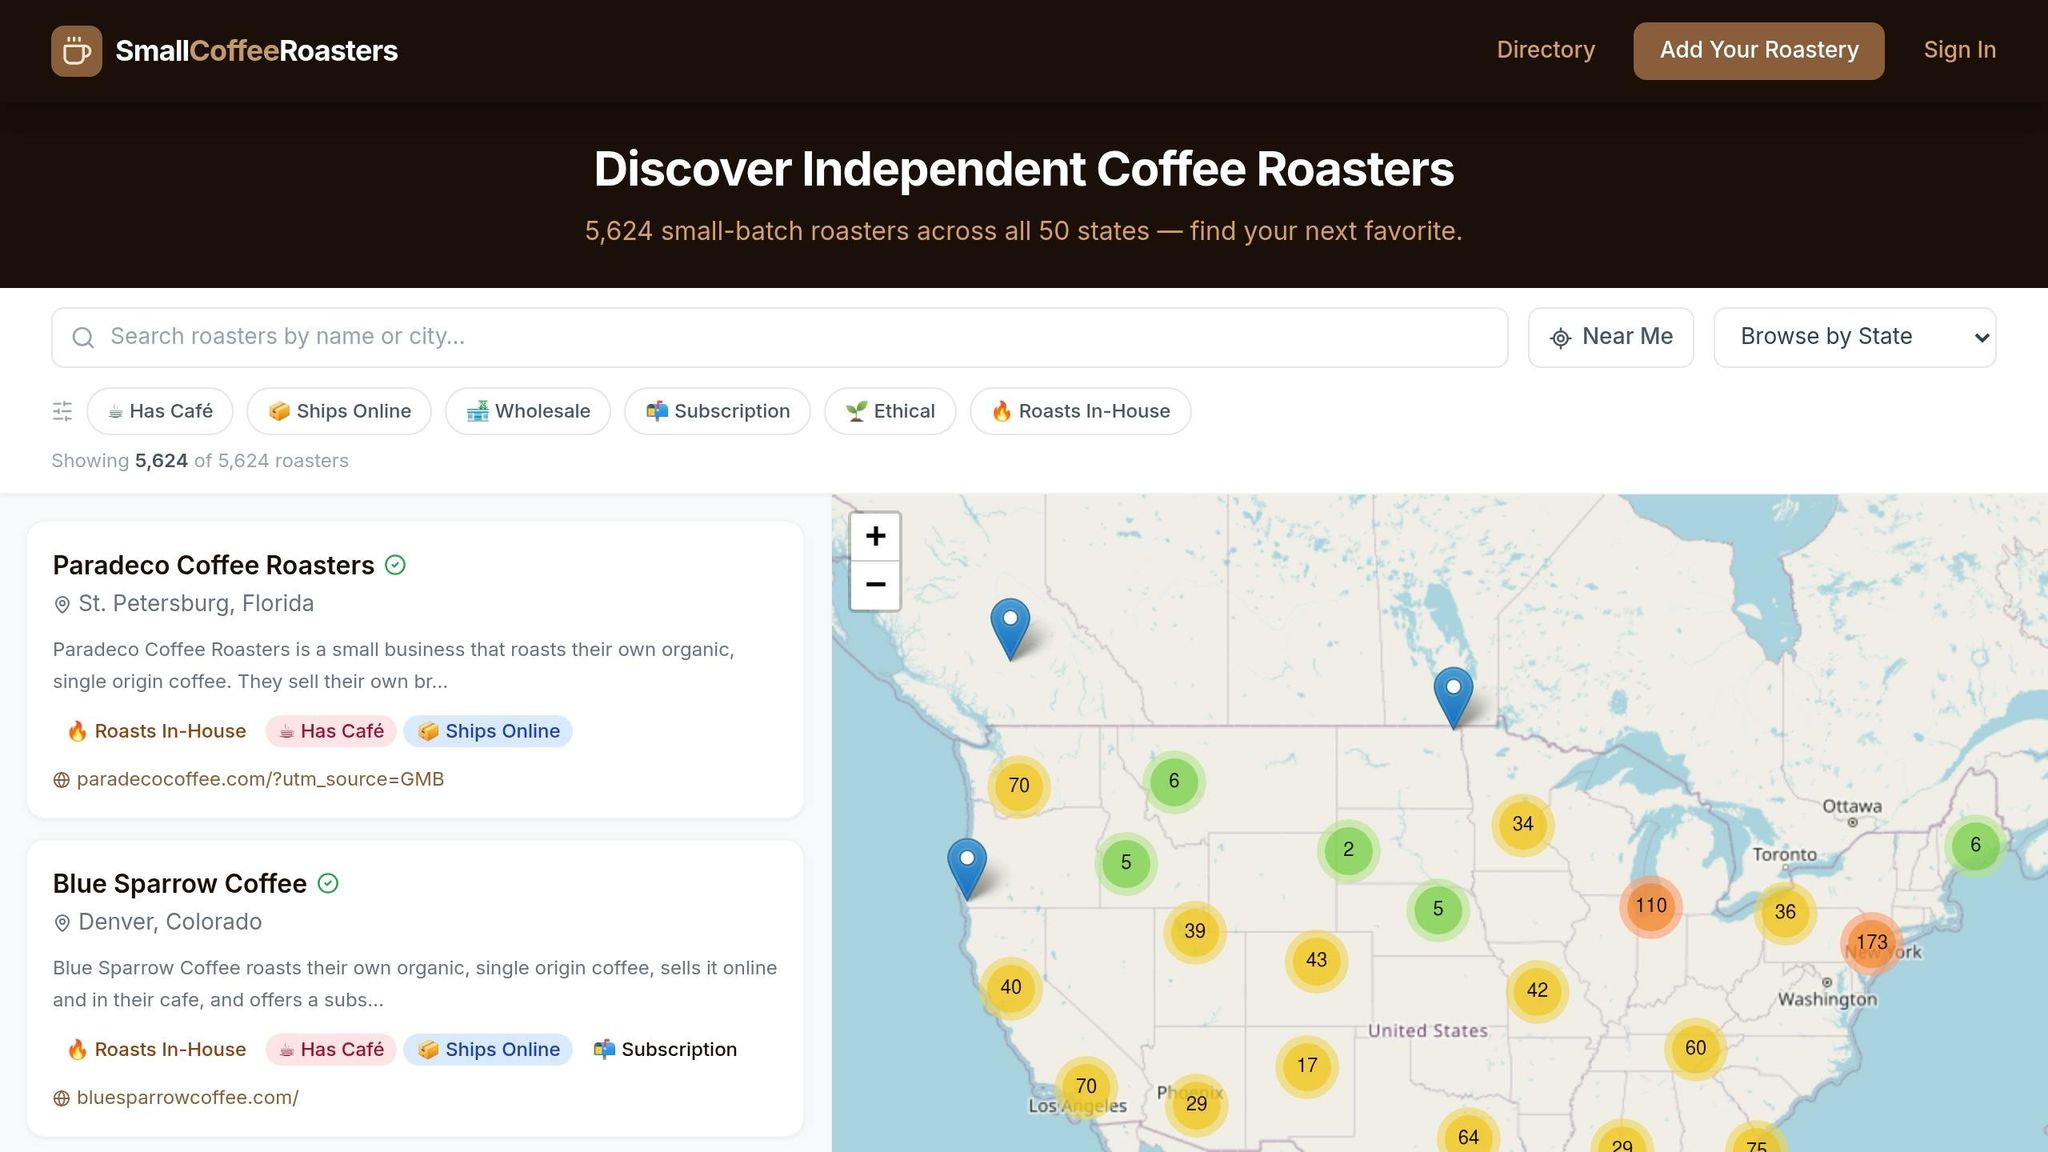Click verified badge next to Paradeco Coffee Roasters
This screenshot has width=2048, height=1152.
click(396, 565)
